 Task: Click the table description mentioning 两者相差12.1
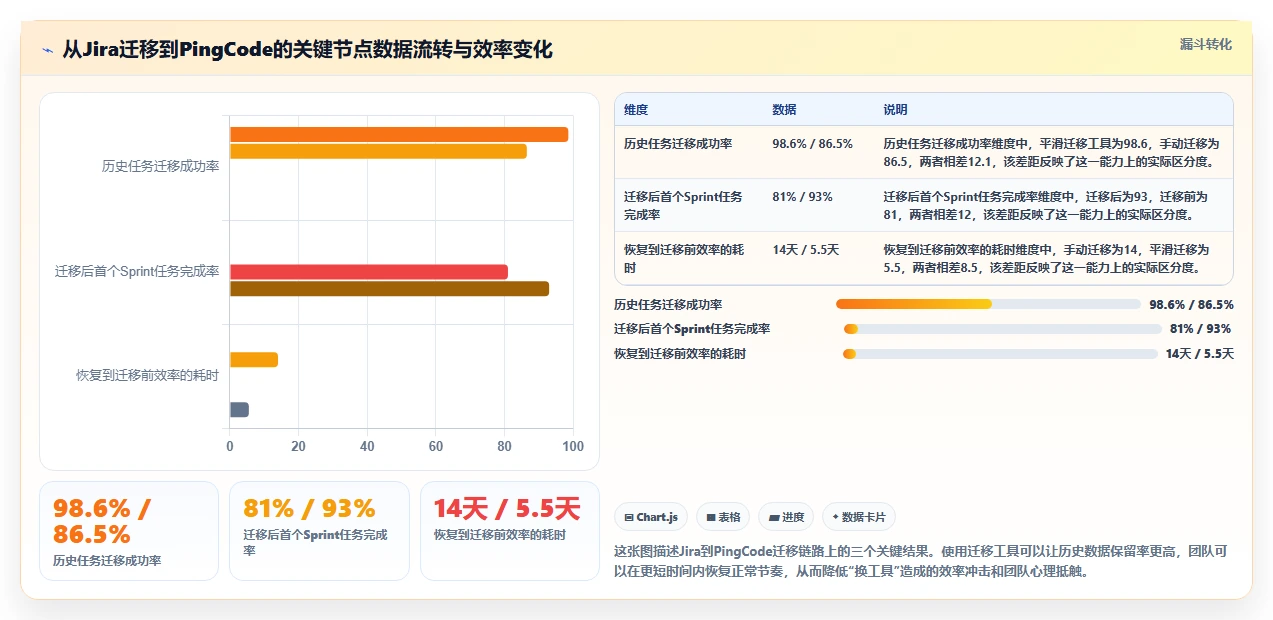coord(1051,152)
